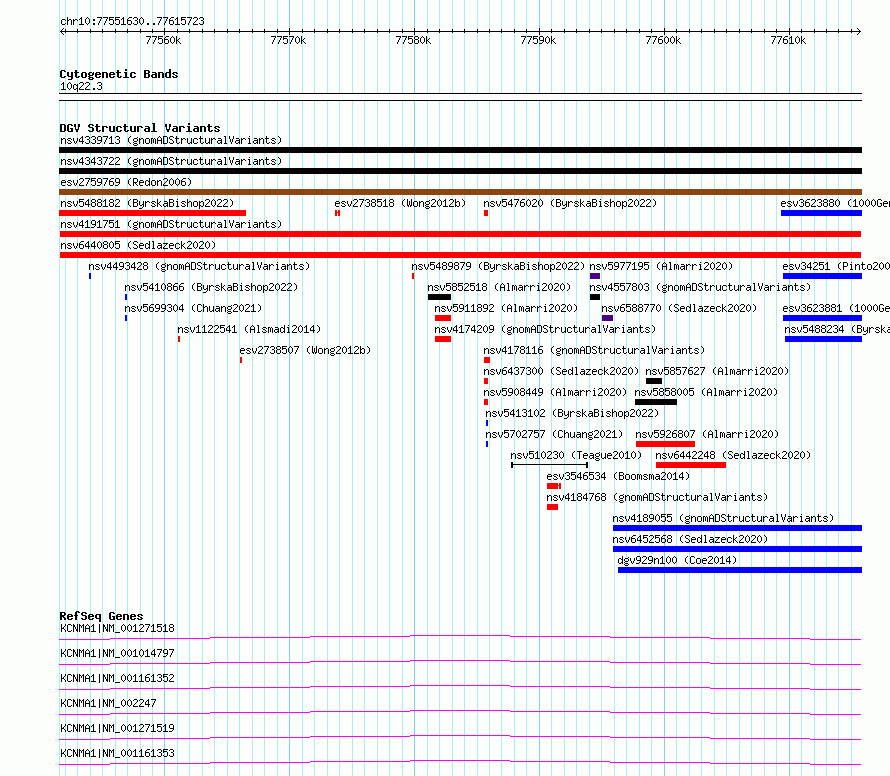The image size is (890, 776).
Task: Select the purple nsv5977195 variant bar
Action: click(x=595, y=276)
